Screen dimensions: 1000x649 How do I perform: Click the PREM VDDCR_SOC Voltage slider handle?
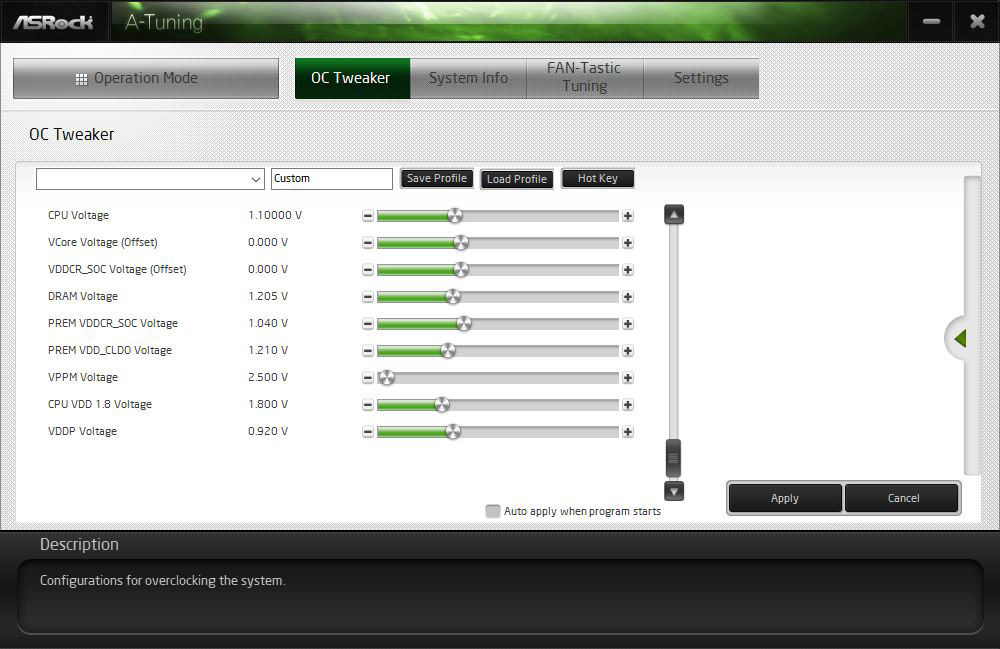click(x=464, y=324)
